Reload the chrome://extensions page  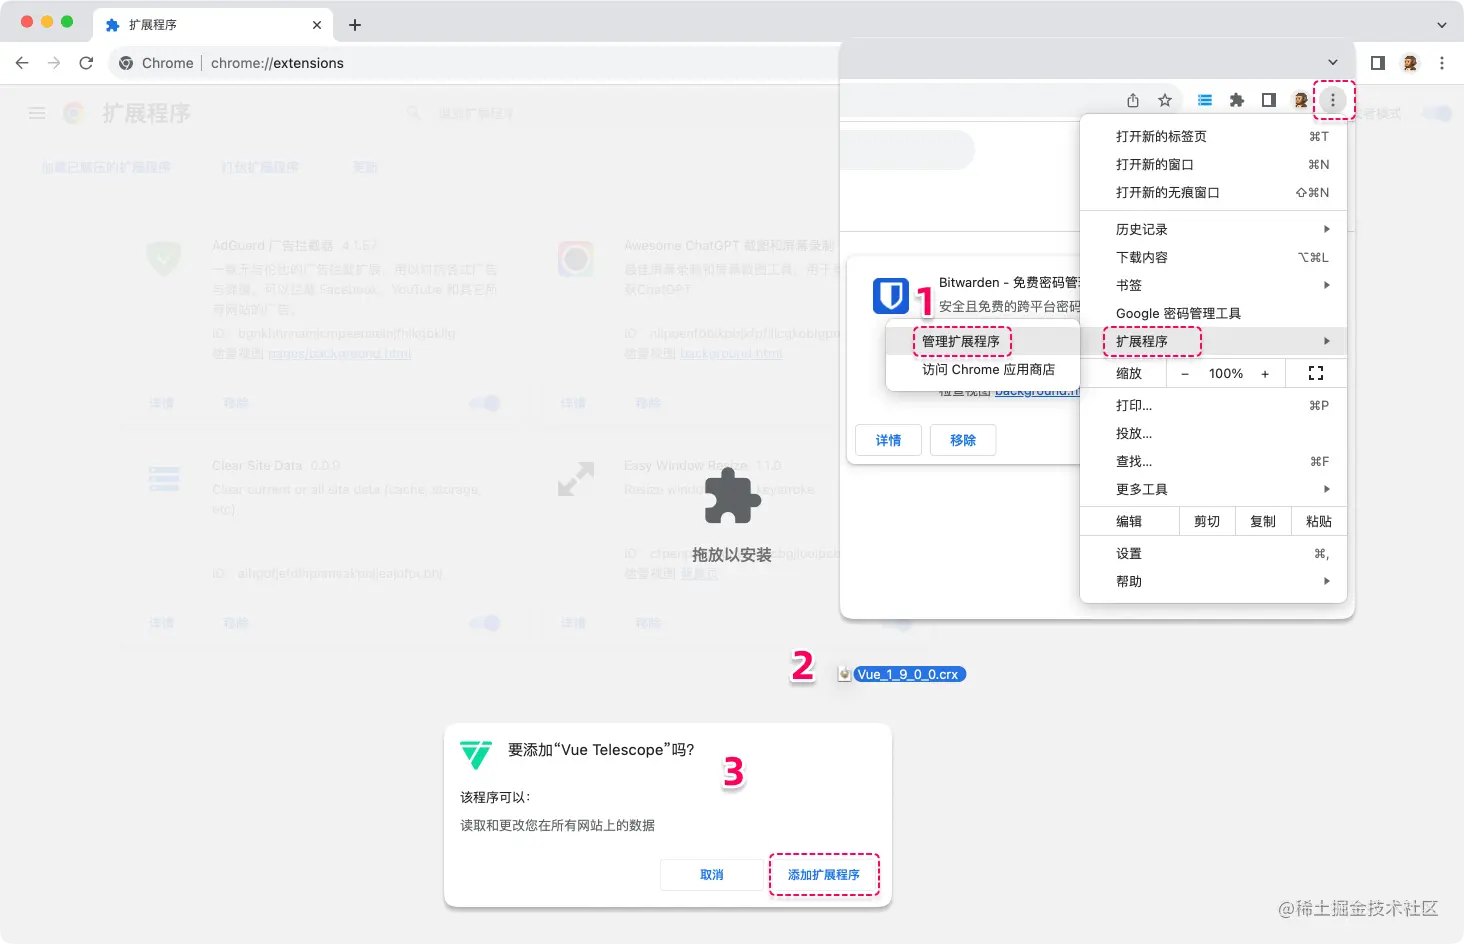point(86,63)
